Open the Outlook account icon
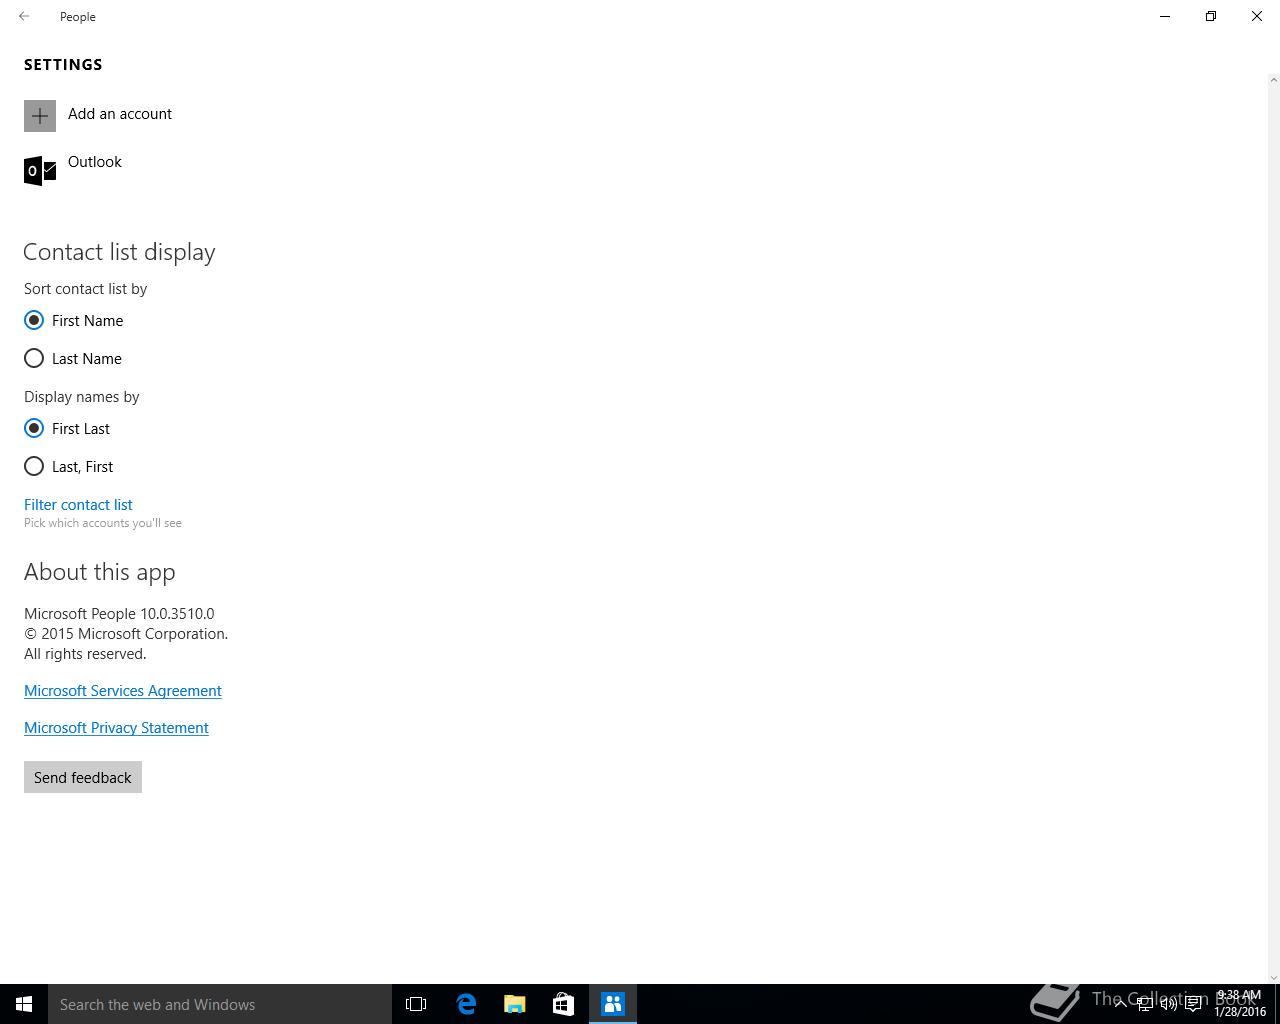1280x1024 pixels. pos(40,170)
